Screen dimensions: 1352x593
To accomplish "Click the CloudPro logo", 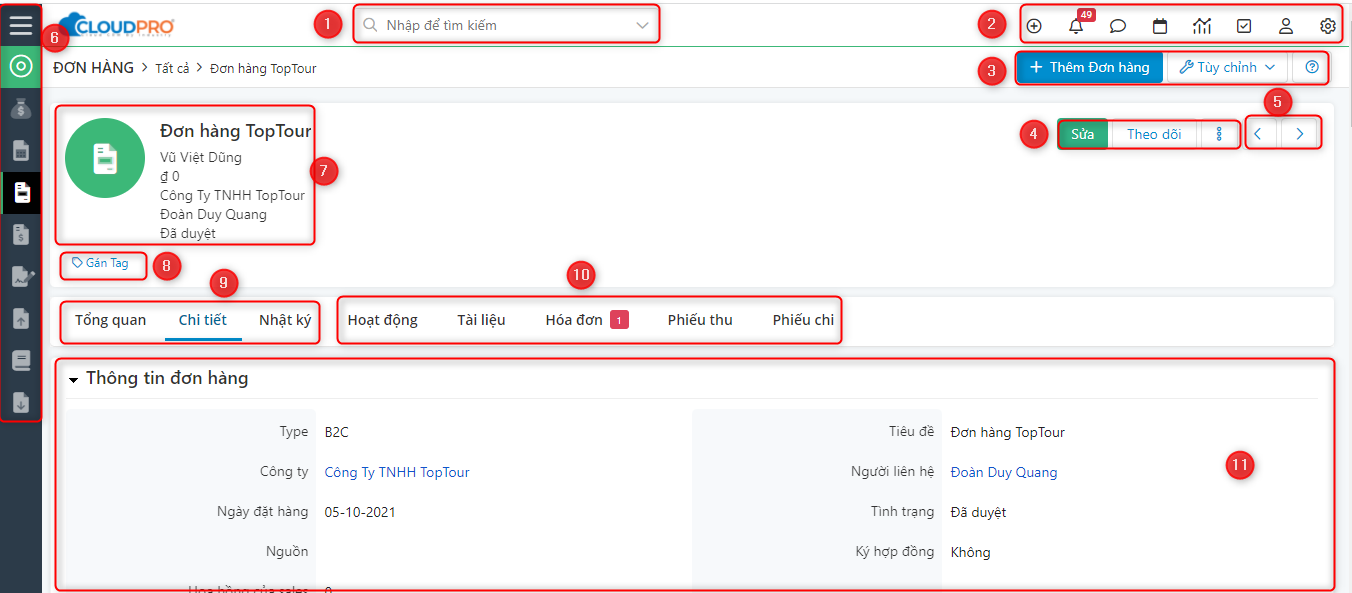I will tap(117, 25).
